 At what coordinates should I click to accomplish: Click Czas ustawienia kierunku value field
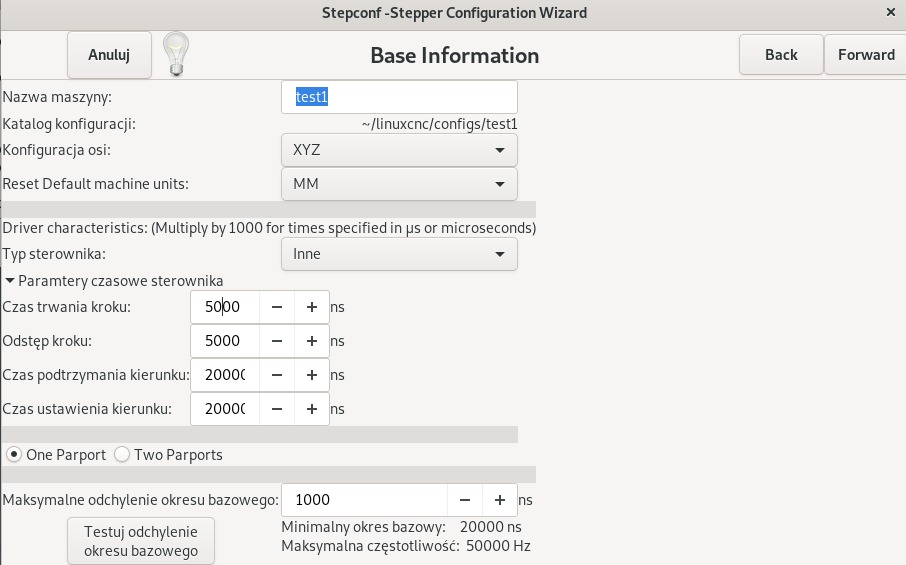point(225,409)
